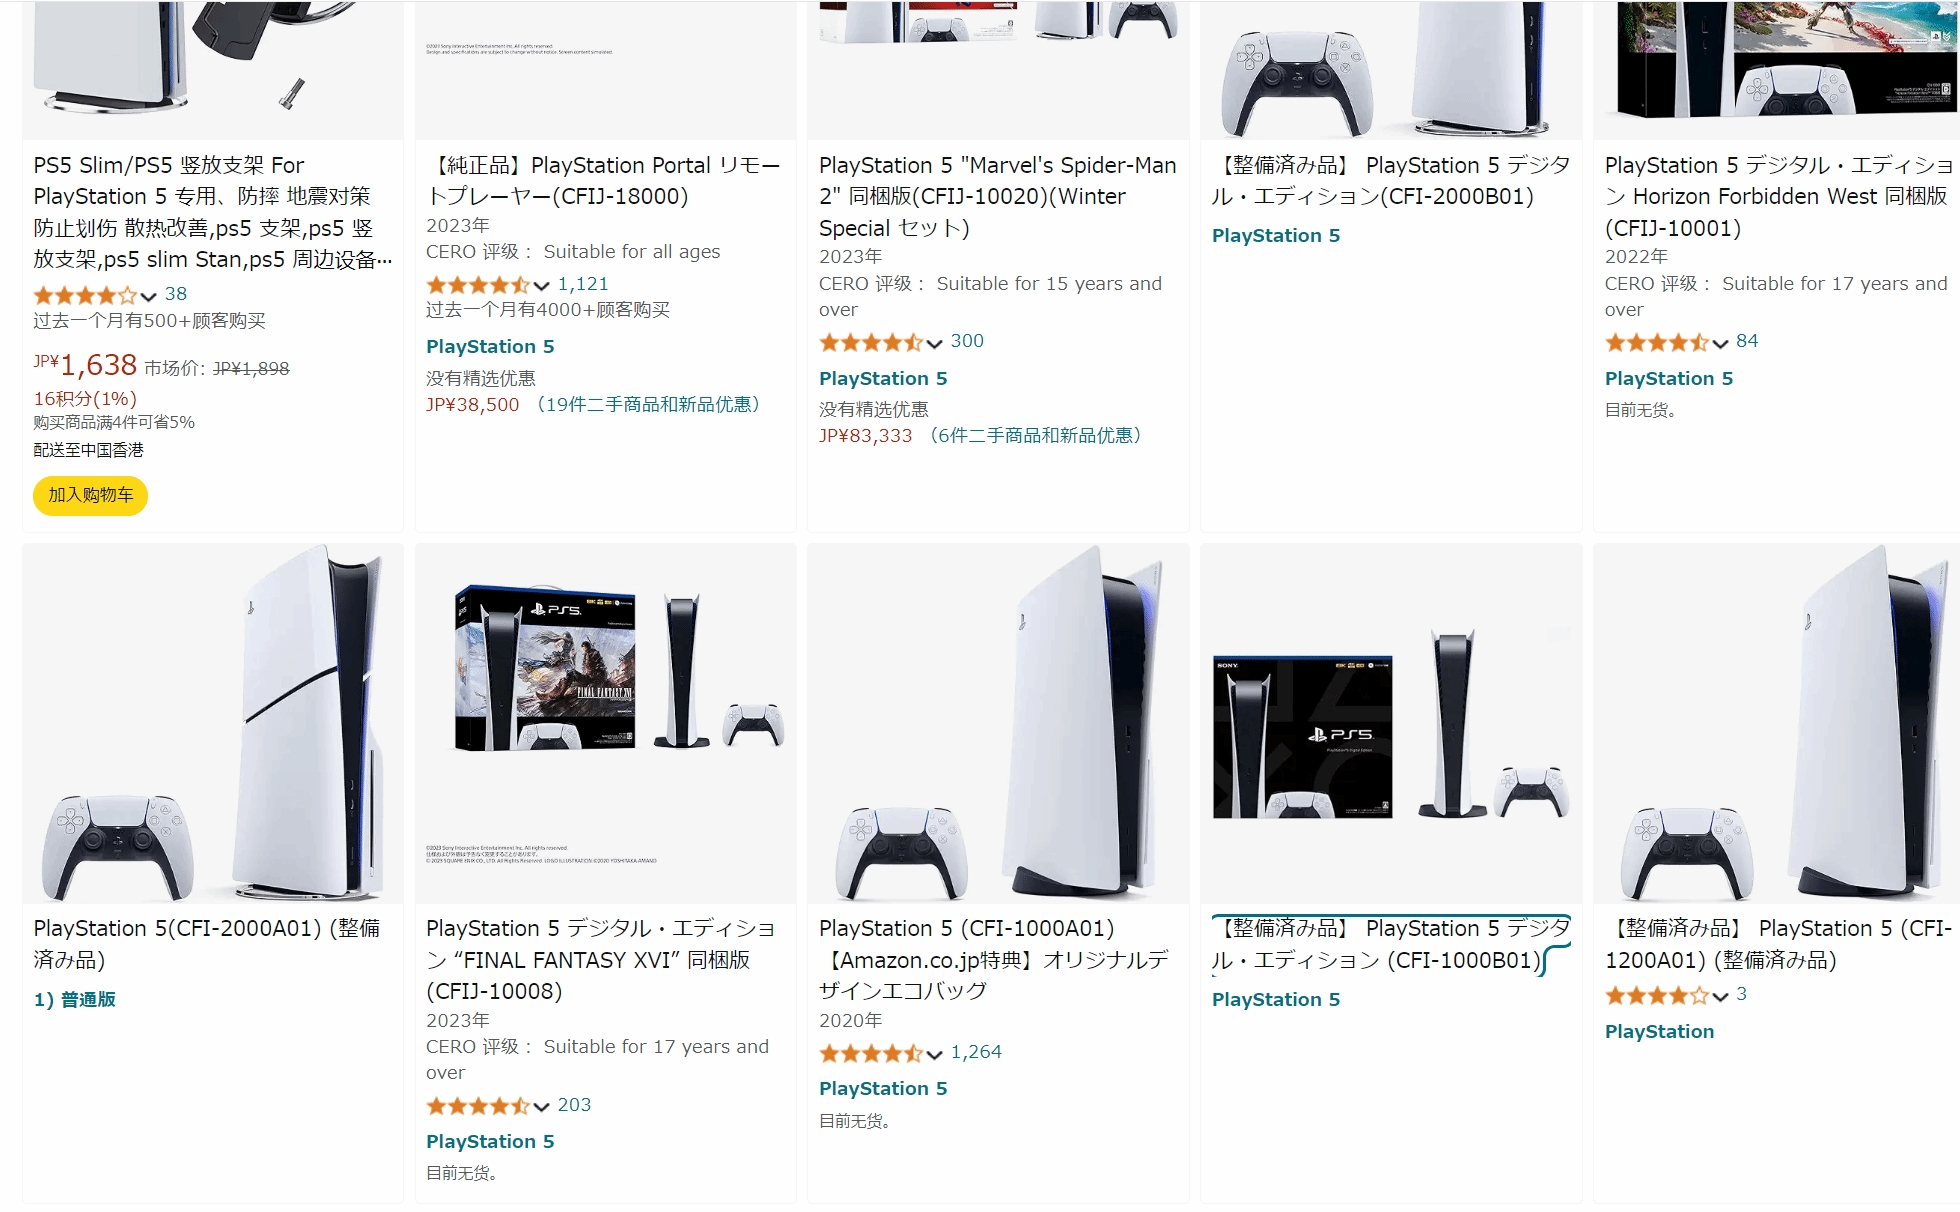Screen dimensions: 1960x1212
Task: Click the Spider-Man 2 bundle star rating
Action: tap(871, 342)
